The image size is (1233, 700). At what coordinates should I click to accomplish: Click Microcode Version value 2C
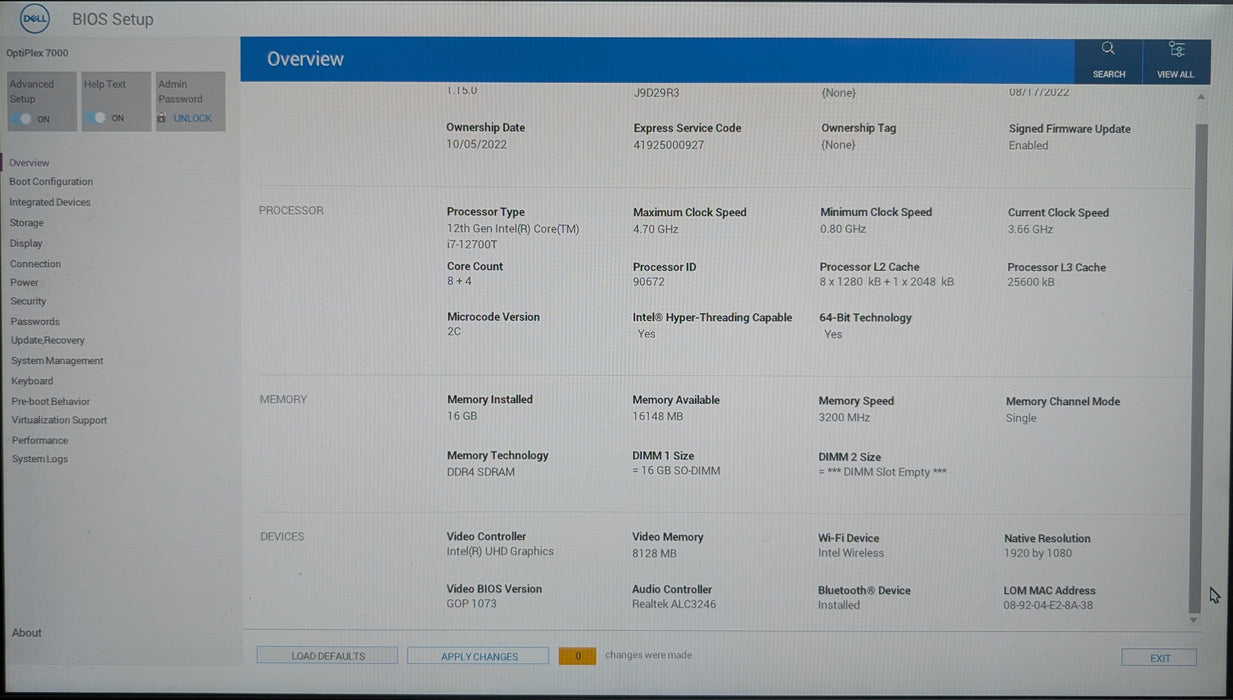454,331
